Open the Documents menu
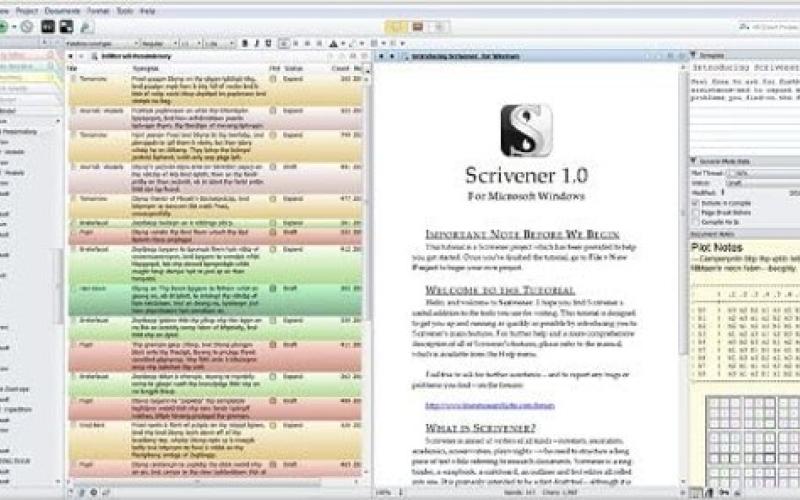Screen dimensions: 800x500 tap(62, 11)
